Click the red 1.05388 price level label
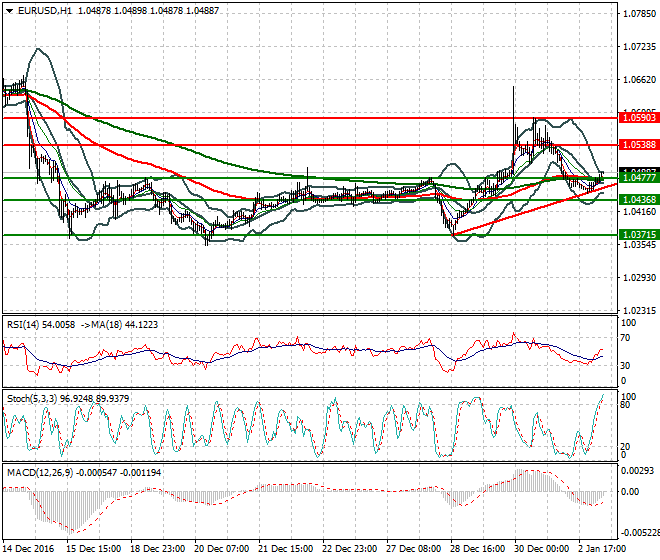The height and width of the screenshot is (560, 660). click(639, 145)
